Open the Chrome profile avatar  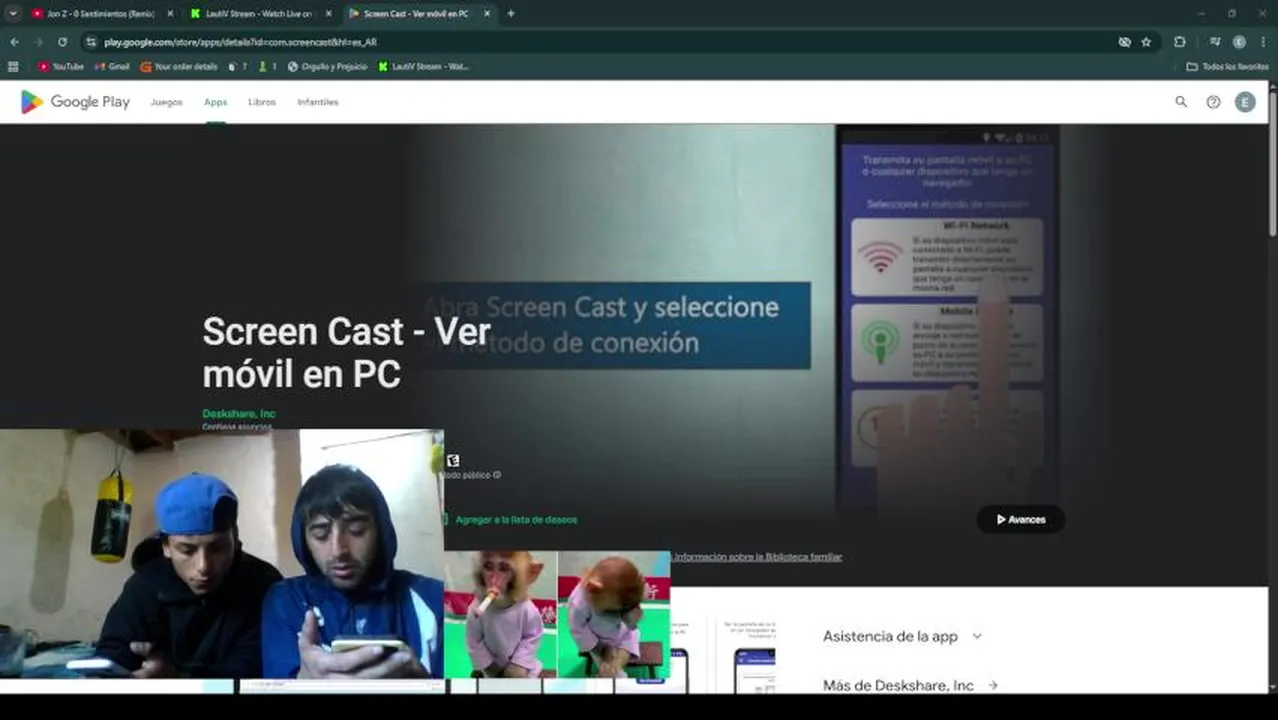tap(1239, 42)
